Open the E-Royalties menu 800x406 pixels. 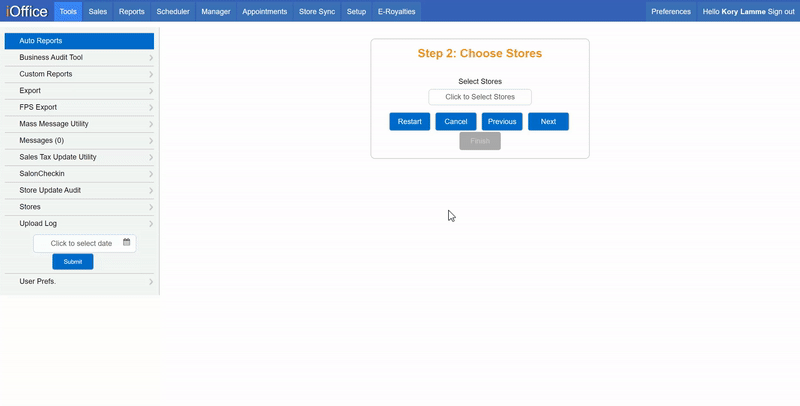coord(396,11)
